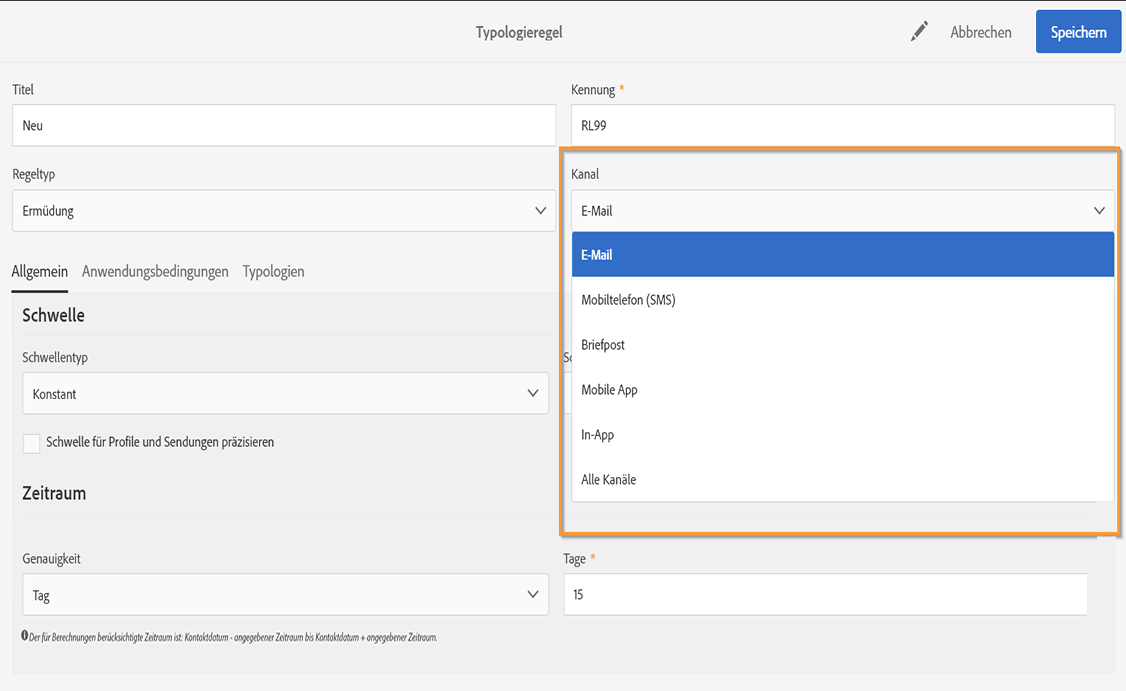Switch to the Anwendungsbedingungen tab

[155, 272]
